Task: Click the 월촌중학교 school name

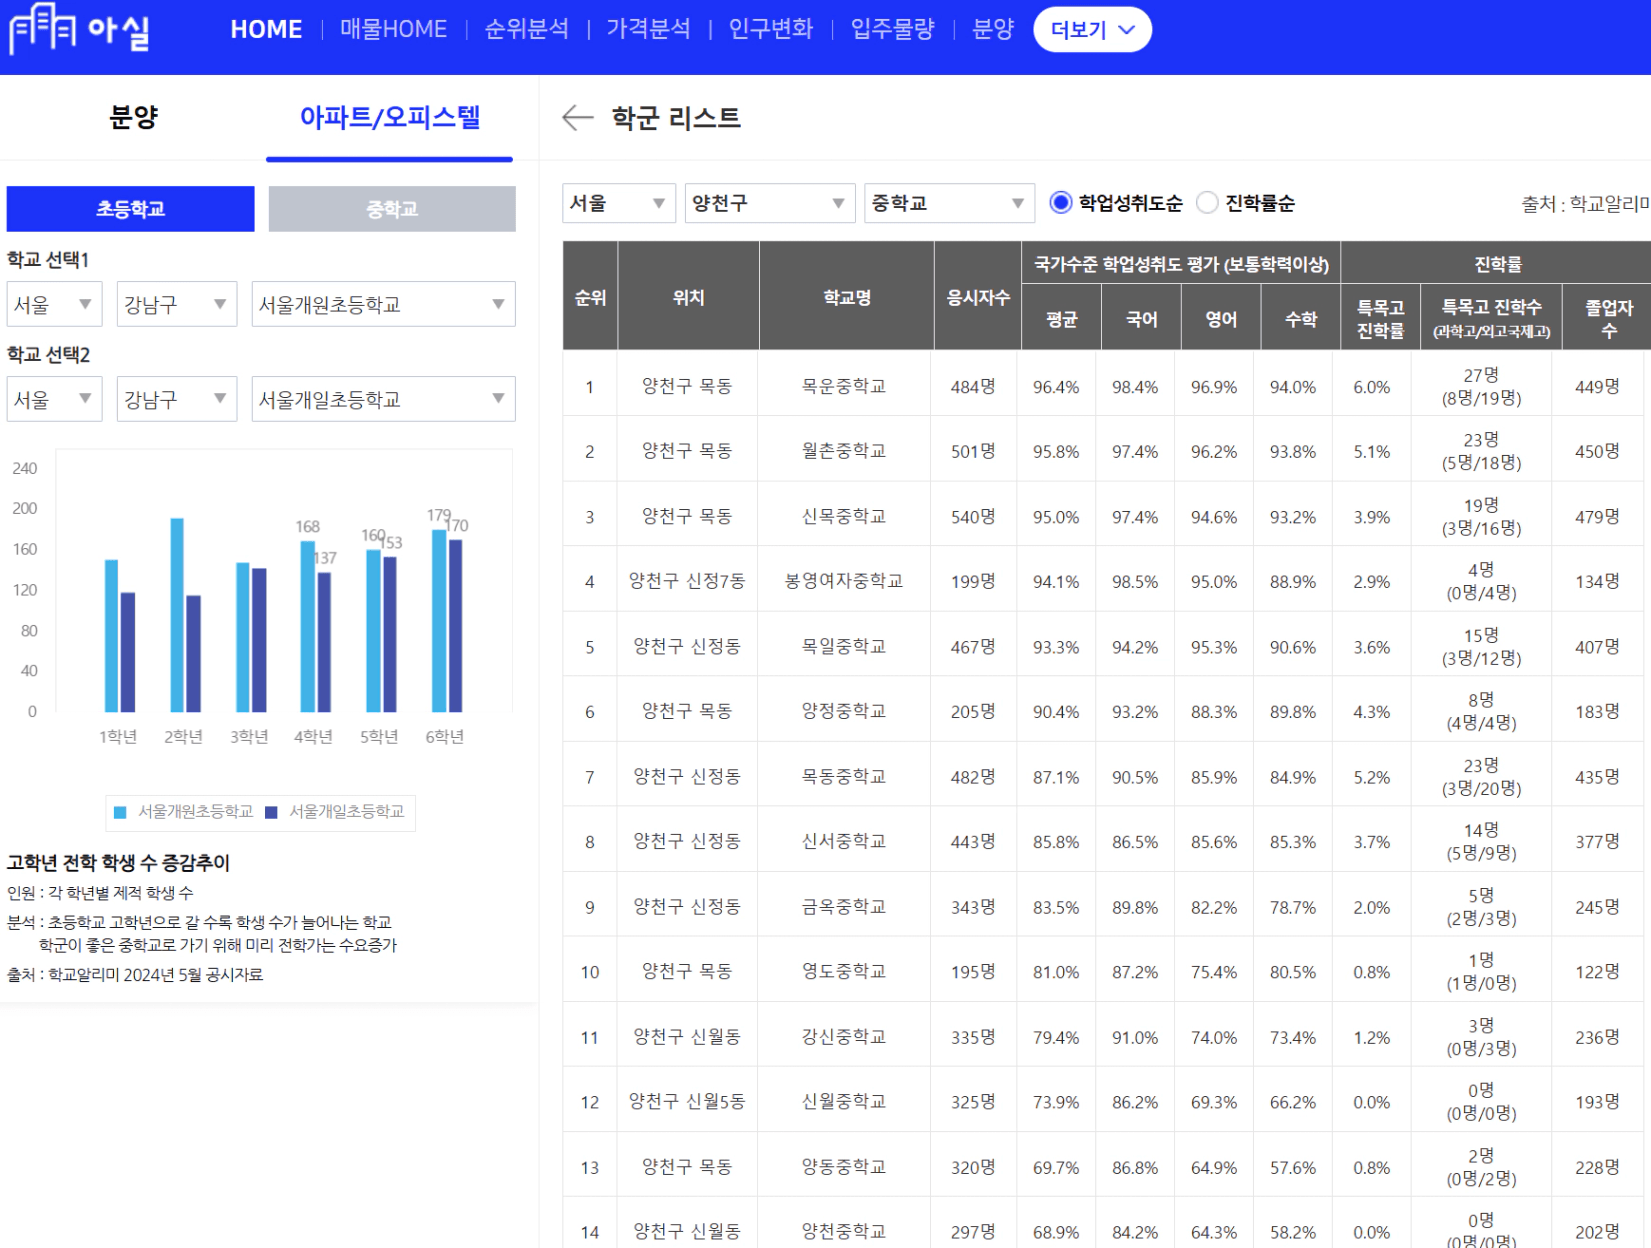Action: [x=844, y=452]
